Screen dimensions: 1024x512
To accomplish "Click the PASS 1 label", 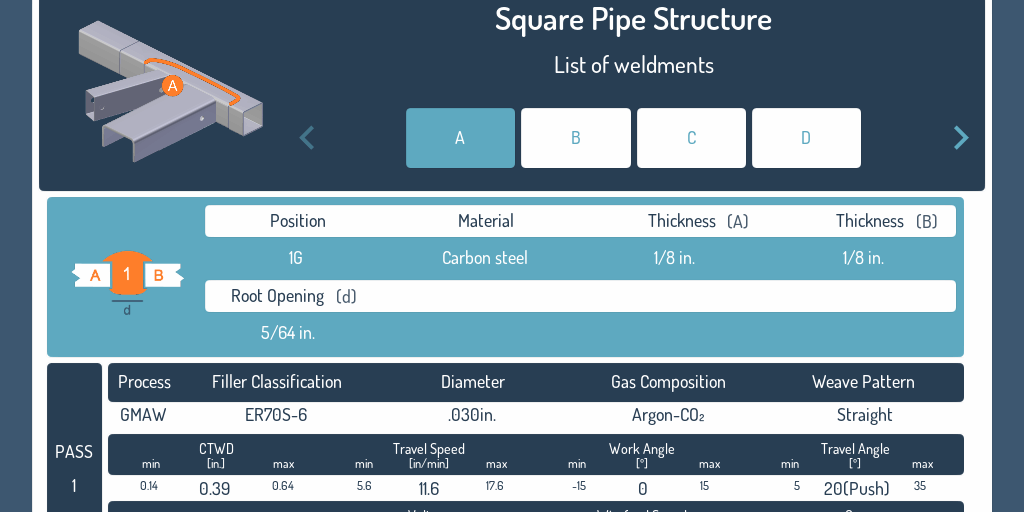I will point(74,468).
